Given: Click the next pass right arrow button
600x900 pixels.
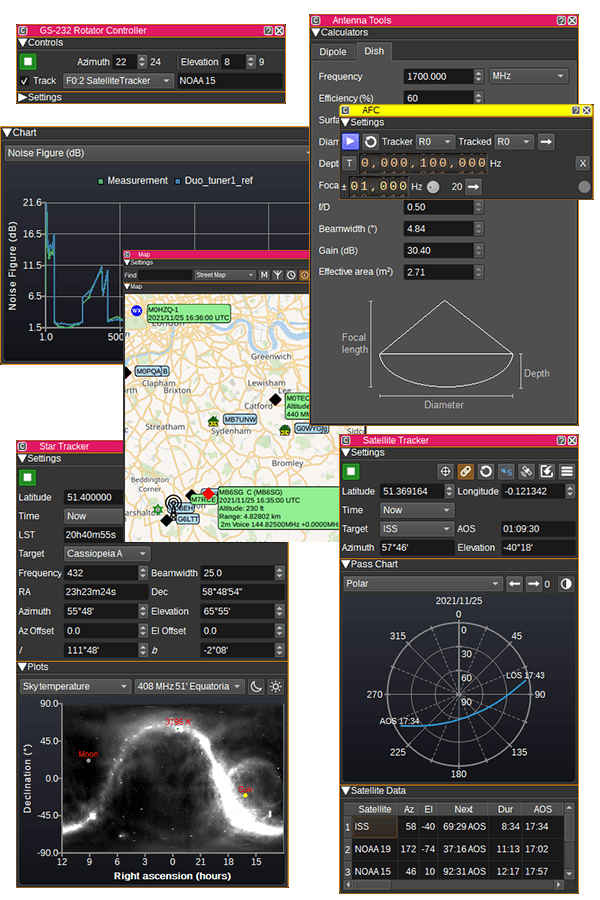Looking at the screenshot, I should 534,584.
